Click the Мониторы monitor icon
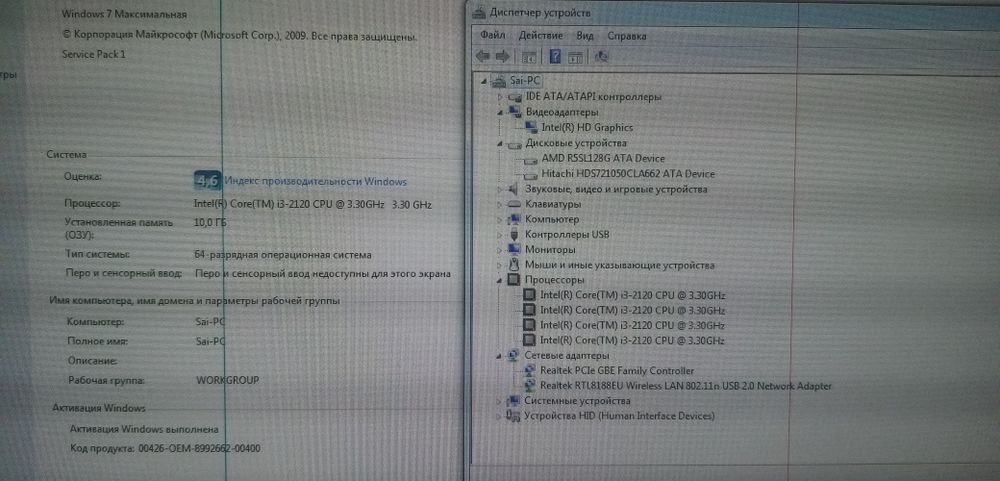This screenshot has width=1000, height=481. 515,249
